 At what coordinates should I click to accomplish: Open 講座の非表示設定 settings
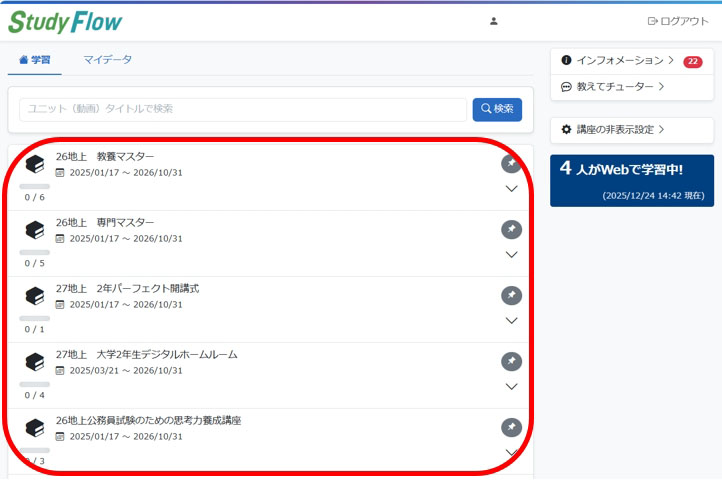coord(612,129)
